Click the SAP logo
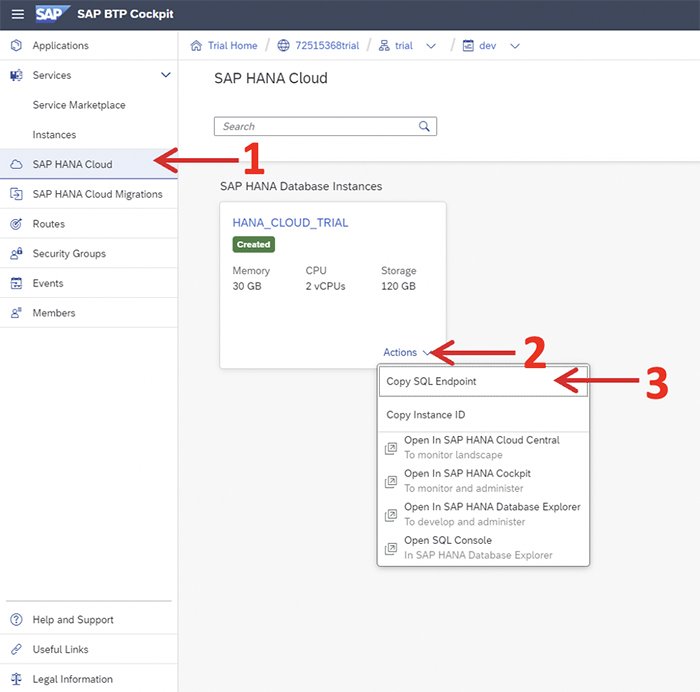Screen dimensions: 700x692 tap(52, 14)
